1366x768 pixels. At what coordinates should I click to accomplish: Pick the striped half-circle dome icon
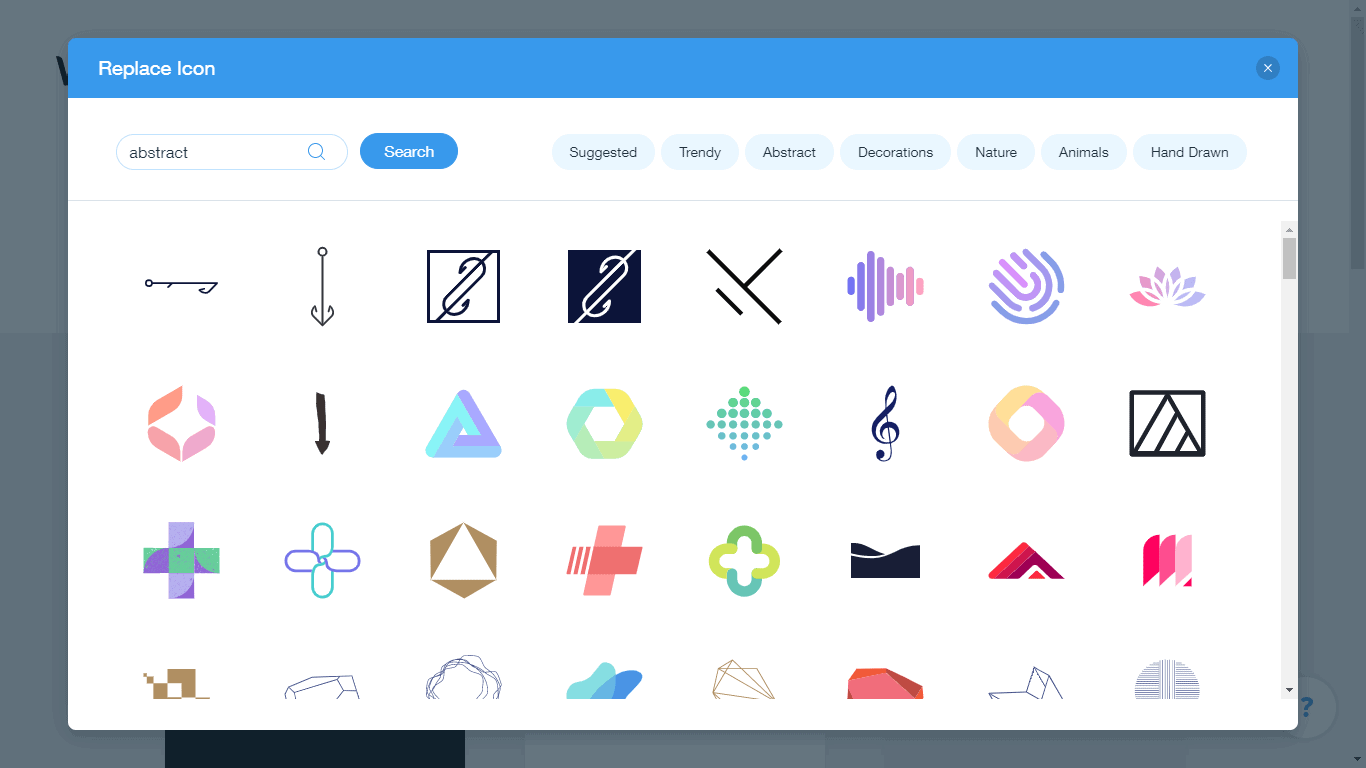(1167, 679)
